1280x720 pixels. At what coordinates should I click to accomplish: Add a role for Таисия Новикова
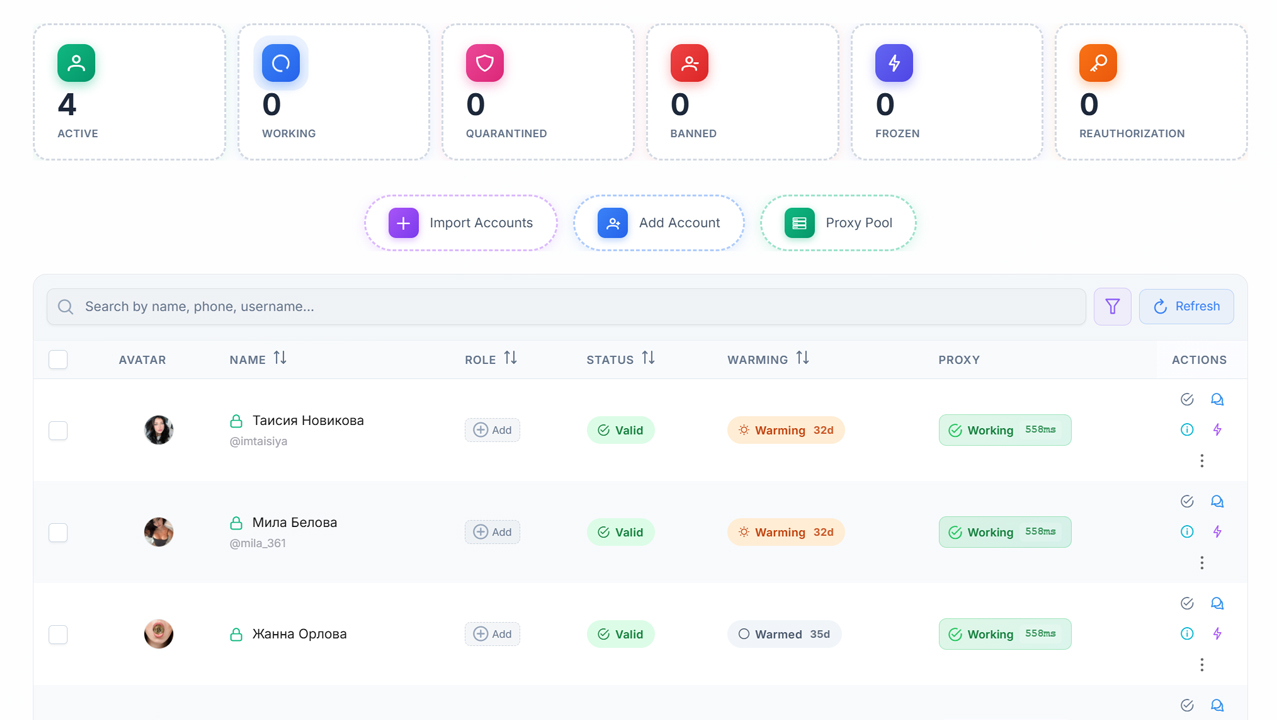tap(492, 430)
